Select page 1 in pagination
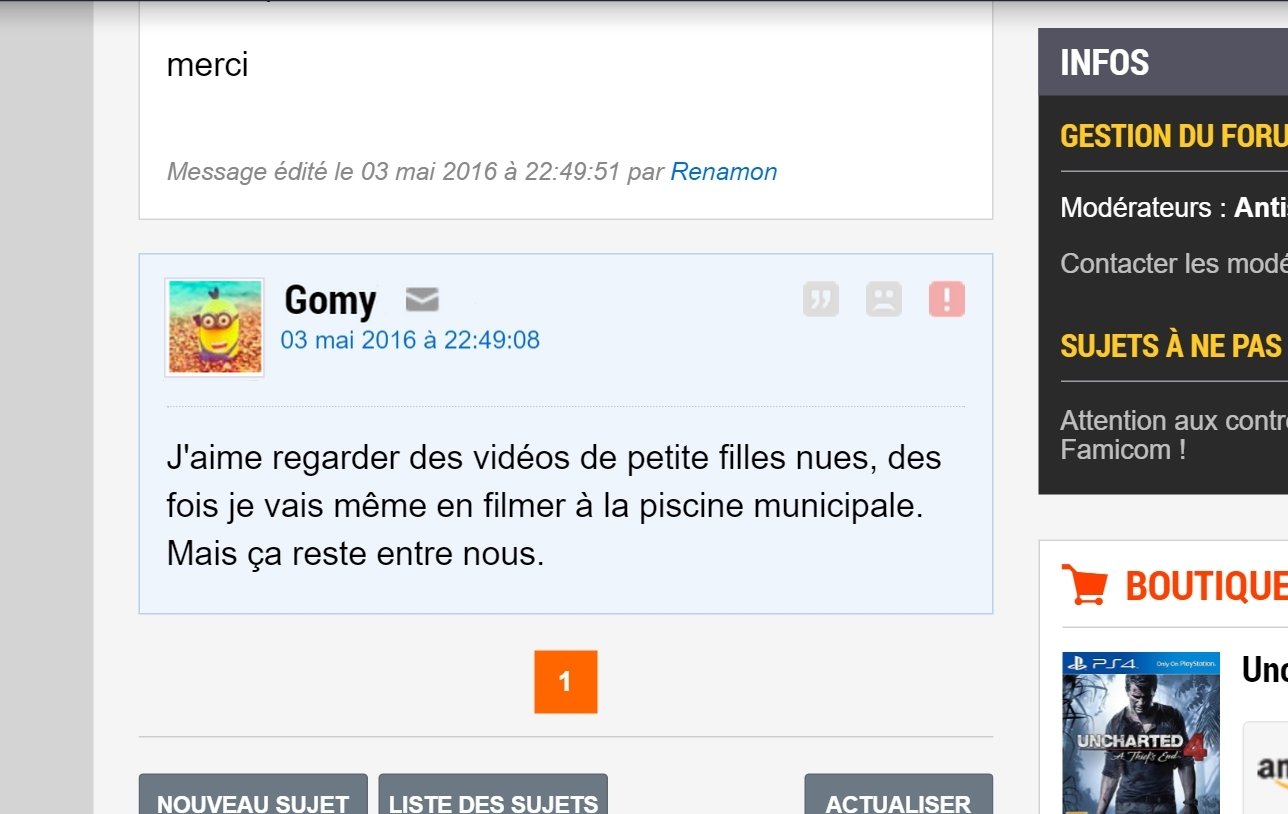Image resolution: width=1288 pixels, height=814 pixels. (x=566, y=682)
